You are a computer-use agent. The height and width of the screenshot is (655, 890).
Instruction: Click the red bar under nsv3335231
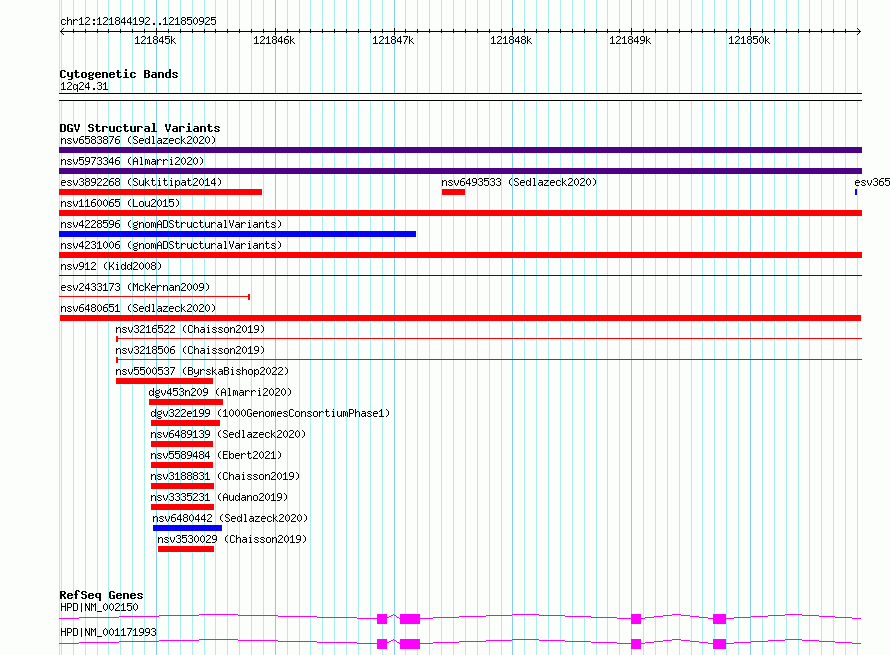coord(183,507)
